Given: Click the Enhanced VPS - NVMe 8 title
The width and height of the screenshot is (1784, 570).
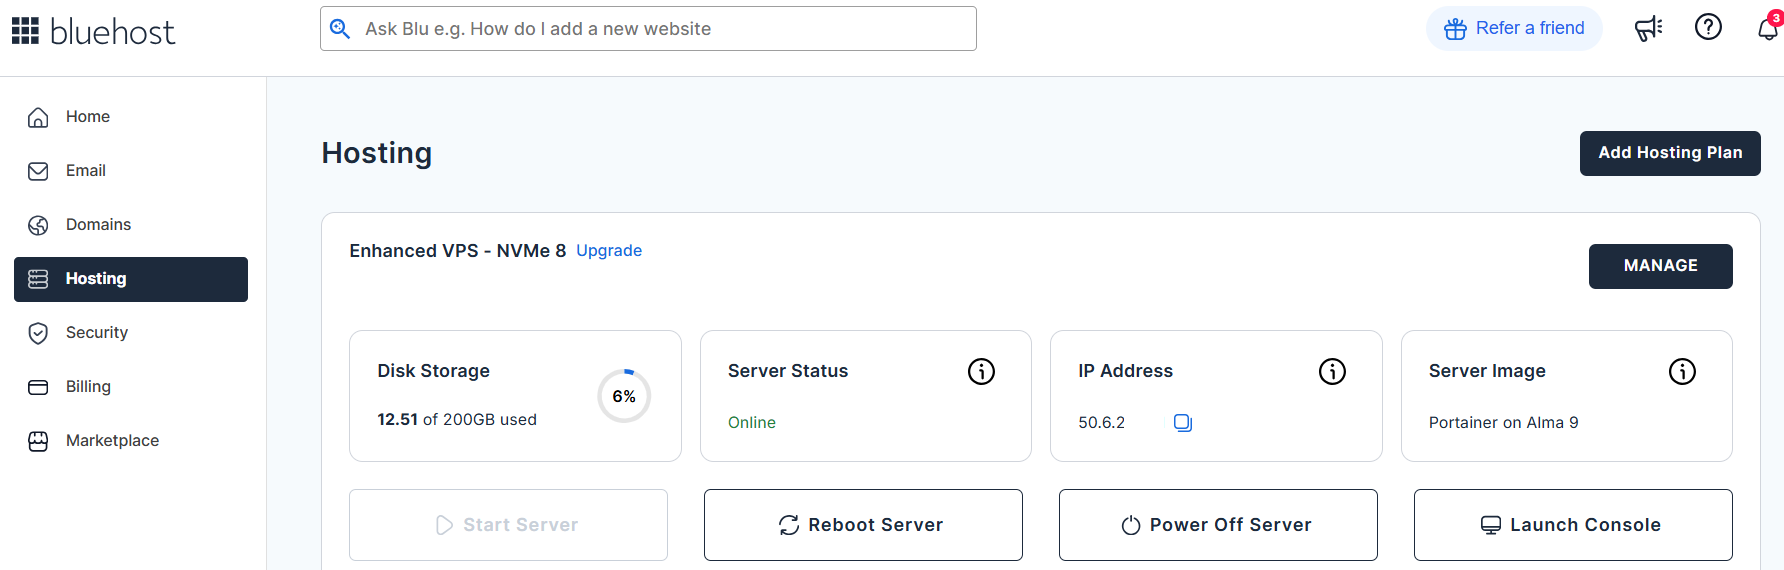Looking at the screenshot, I should point(457,251).
